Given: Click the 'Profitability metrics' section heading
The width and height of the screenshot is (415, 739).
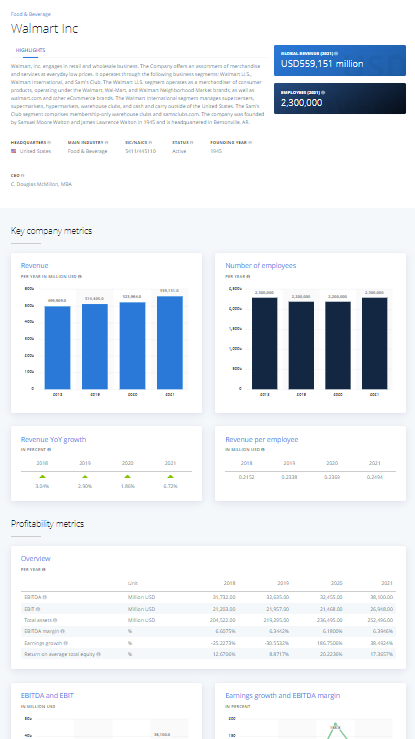Looking at the screenshot, I should pos(48,524).
